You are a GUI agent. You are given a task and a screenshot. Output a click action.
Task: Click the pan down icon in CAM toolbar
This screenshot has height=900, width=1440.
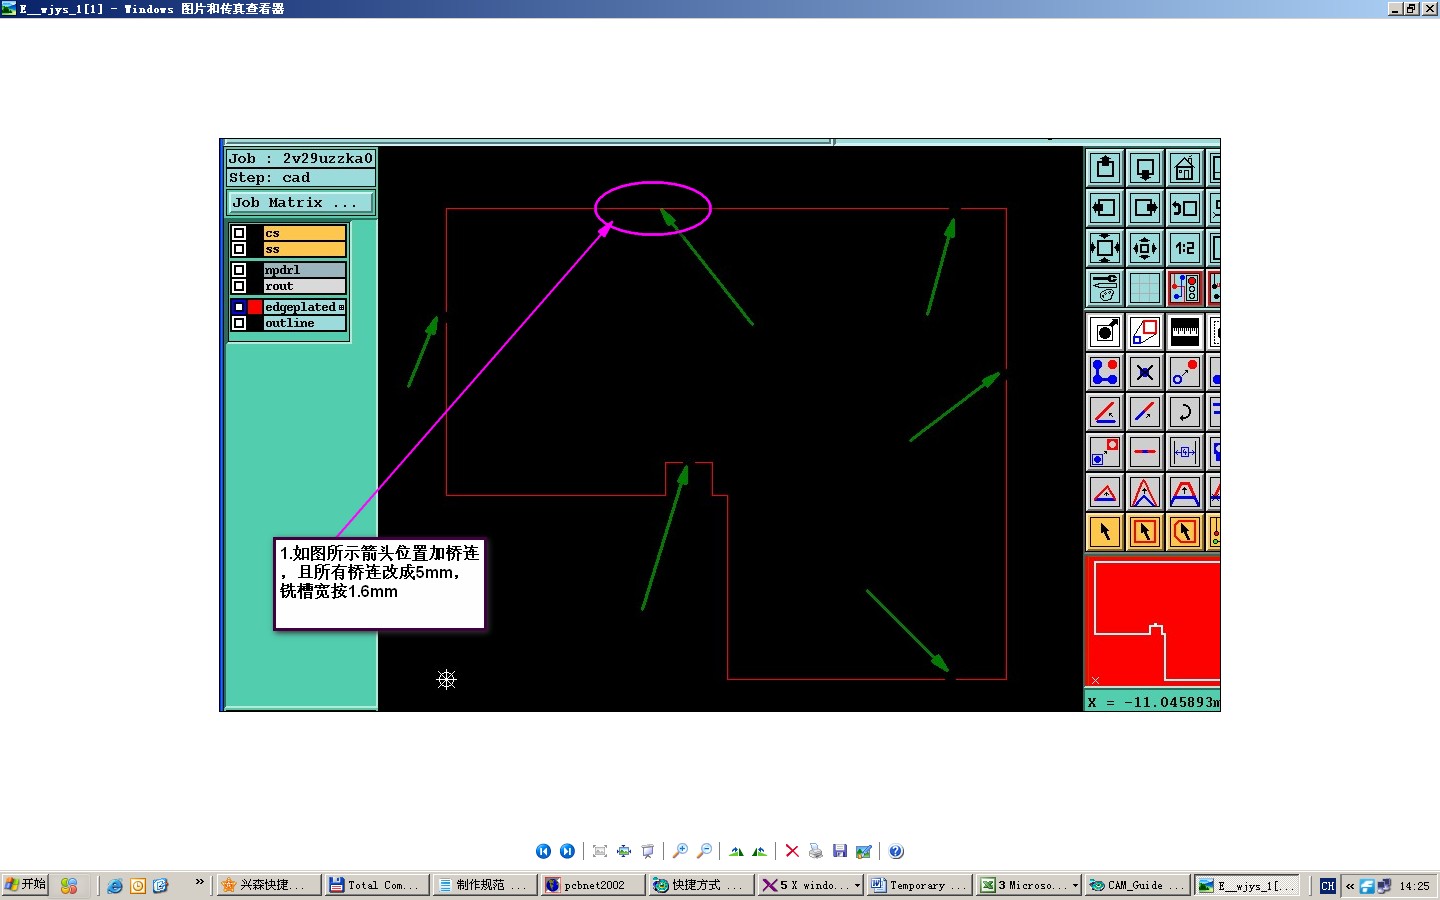[1145, 168]
